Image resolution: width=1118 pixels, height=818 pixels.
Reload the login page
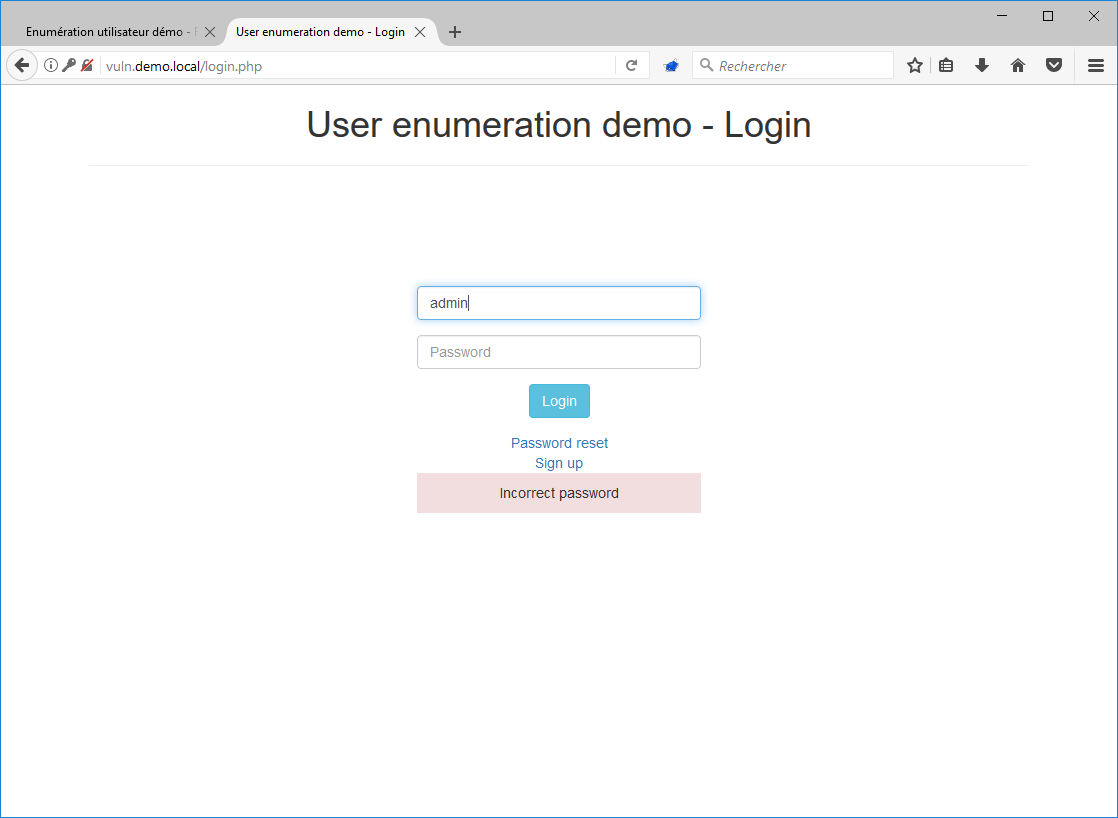coord(632,64)
